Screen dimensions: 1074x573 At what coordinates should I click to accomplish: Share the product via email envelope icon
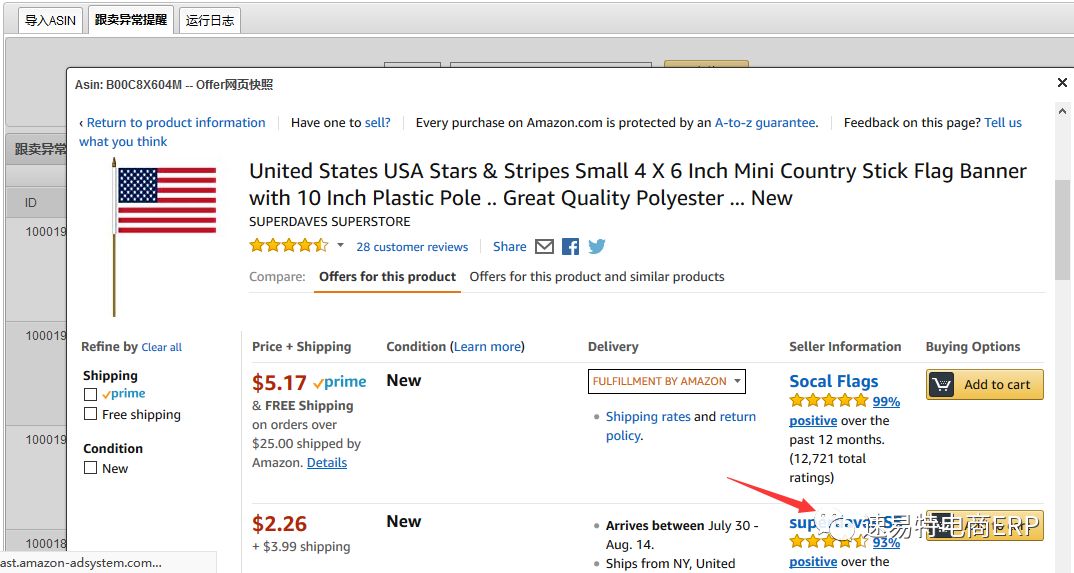point(544,246)
